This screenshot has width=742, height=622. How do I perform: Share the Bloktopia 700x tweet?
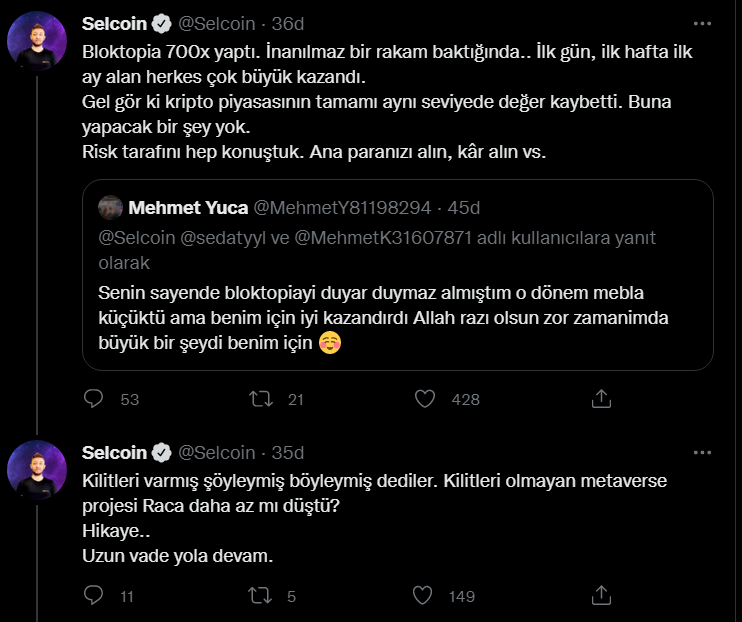[x=601, y=399]
